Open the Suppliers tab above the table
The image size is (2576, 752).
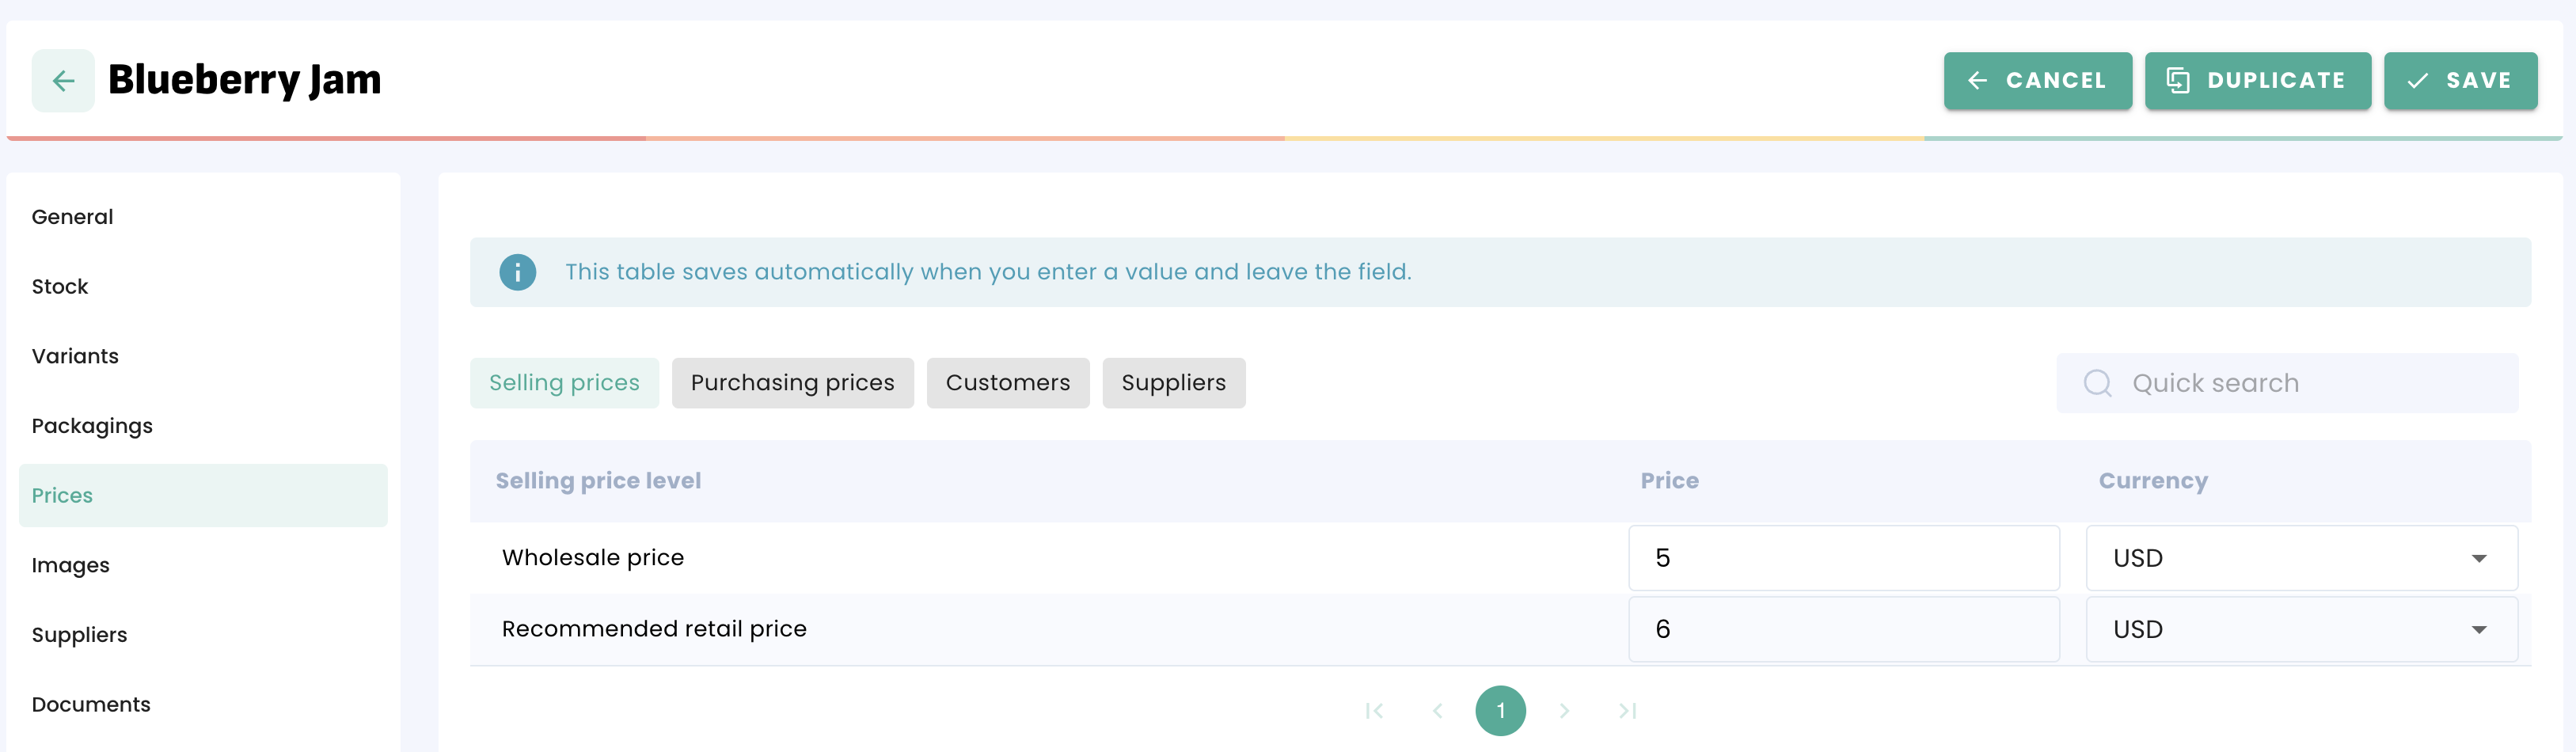1173,383
